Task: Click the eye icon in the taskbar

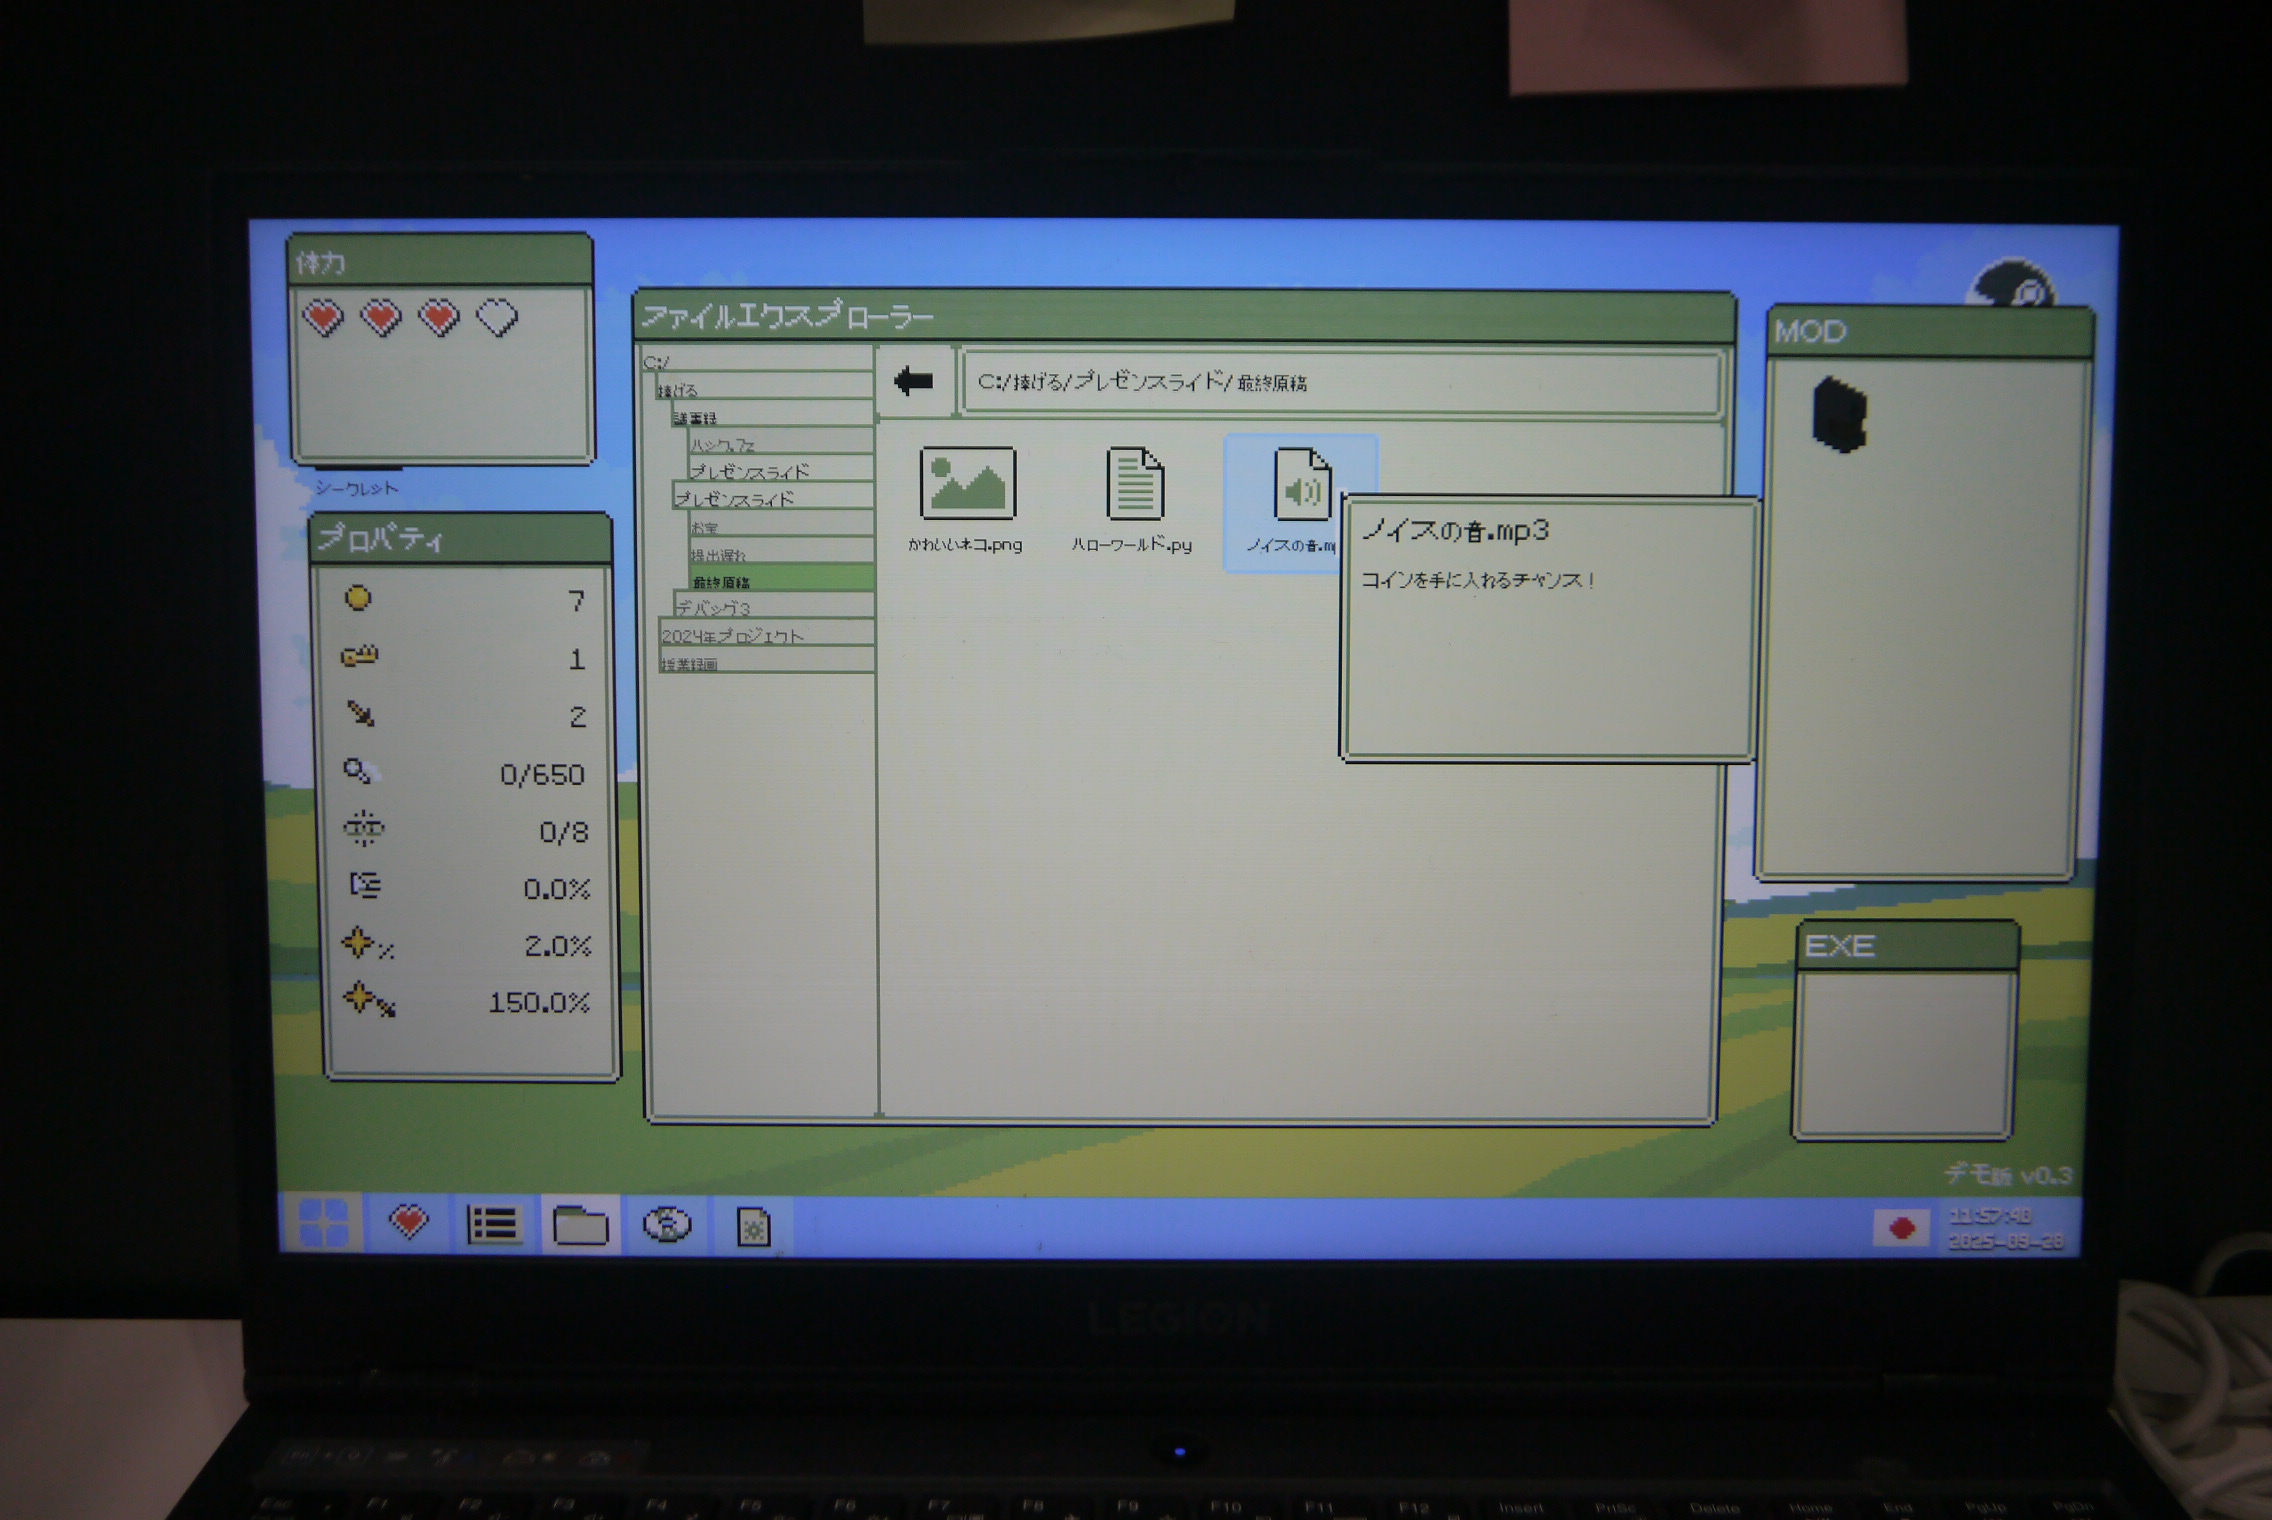Action: point(667,1225)
